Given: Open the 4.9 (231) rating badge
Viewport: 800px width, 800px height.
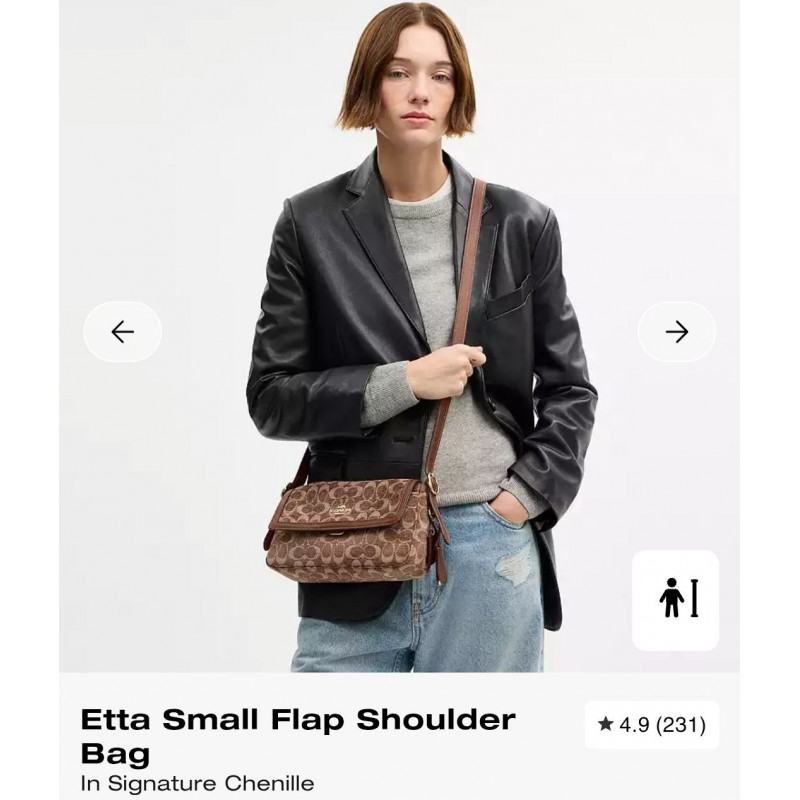Looking at the screenshot, I should pos(652,724).
